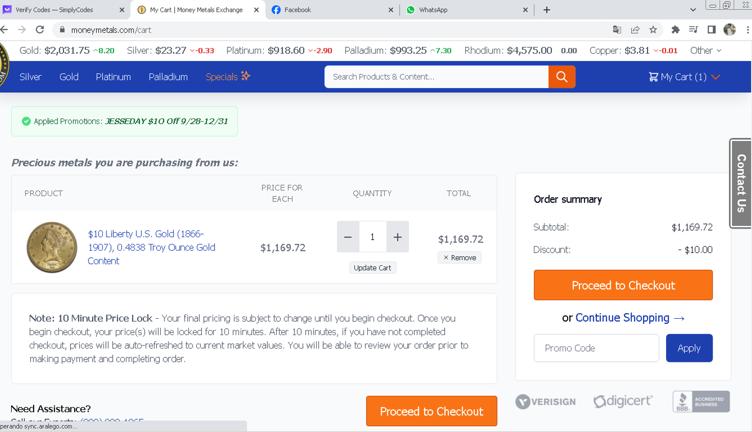Click the DigiCert trust badge
Screen dimensions: 752x432
(623, 401)
